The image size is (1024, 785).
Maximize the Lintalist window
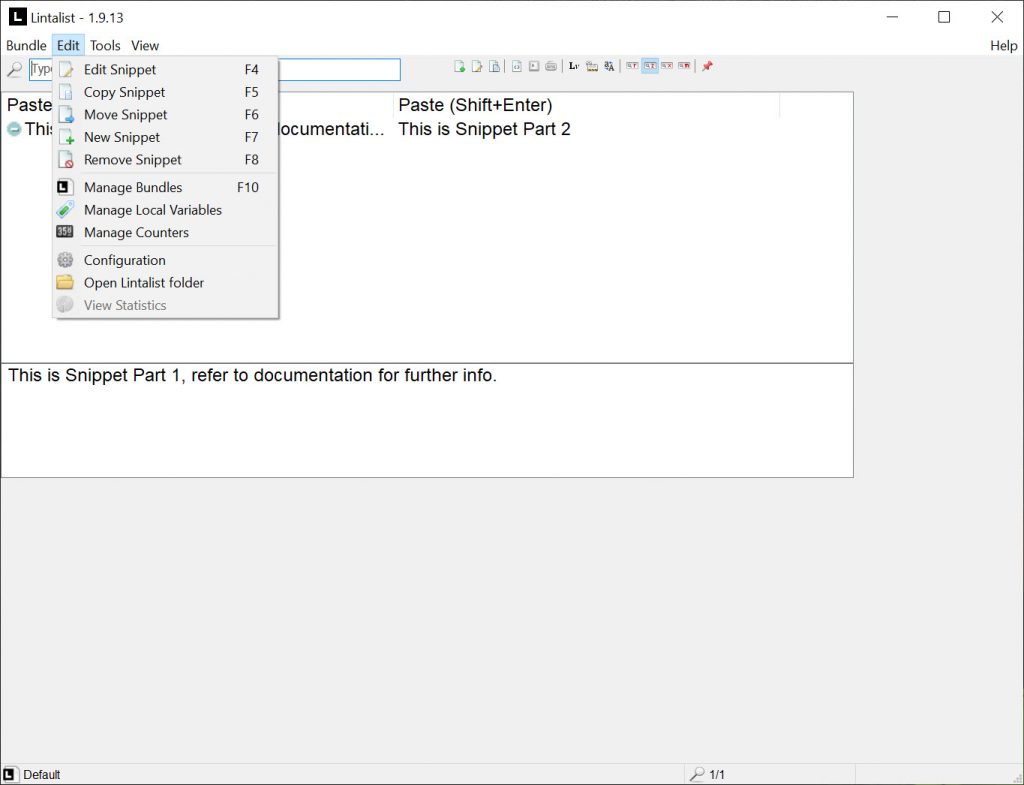click(944, 17)
